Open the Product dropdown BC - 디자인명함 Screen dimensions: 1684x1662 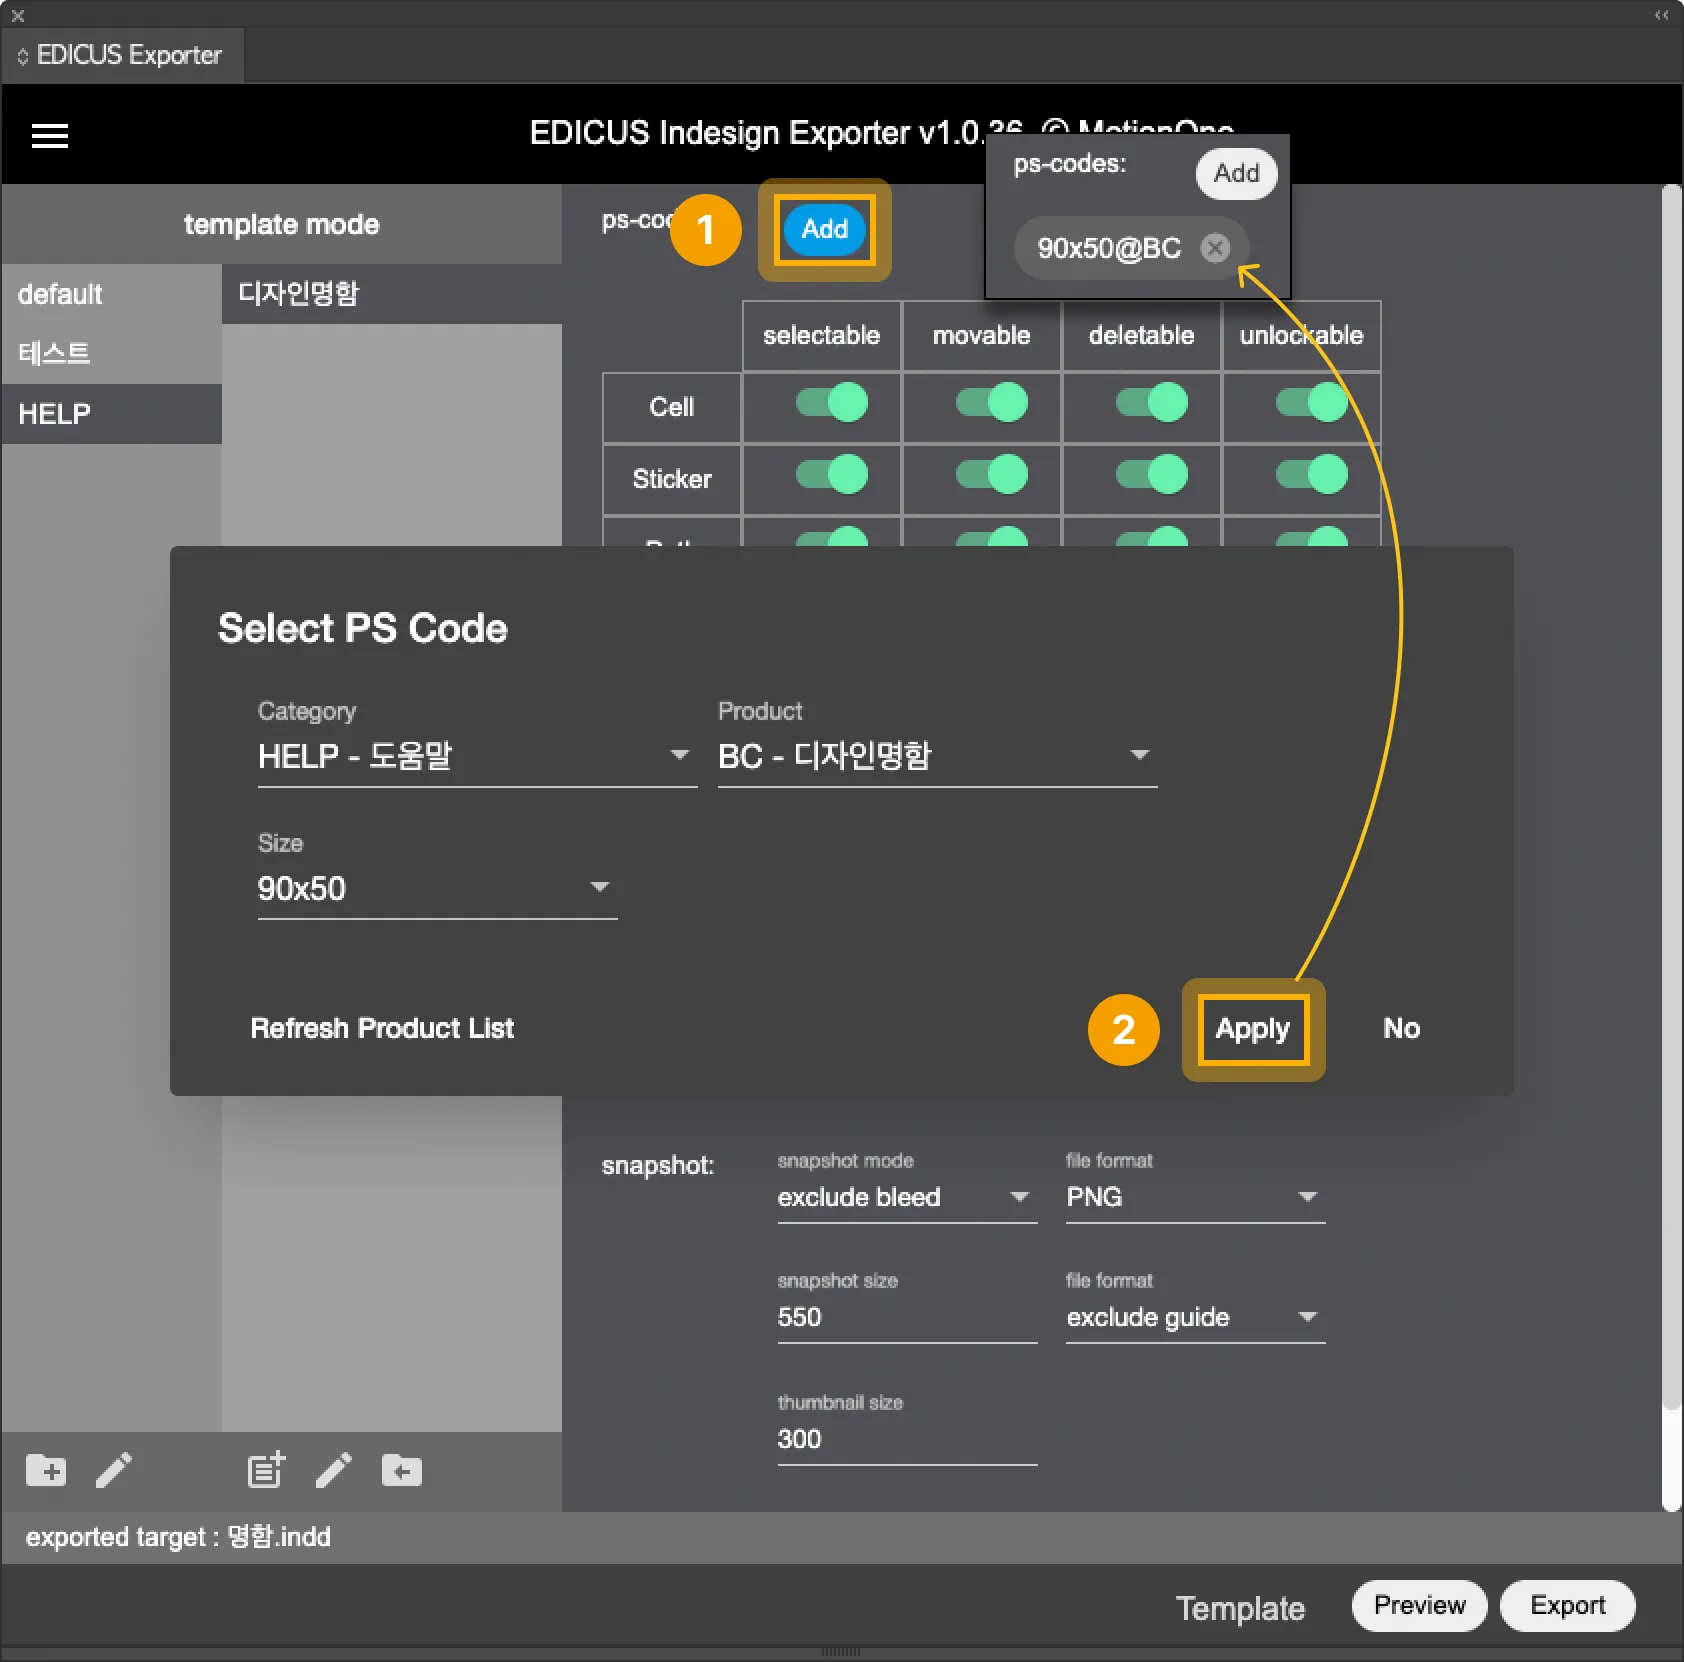(937, 756)
